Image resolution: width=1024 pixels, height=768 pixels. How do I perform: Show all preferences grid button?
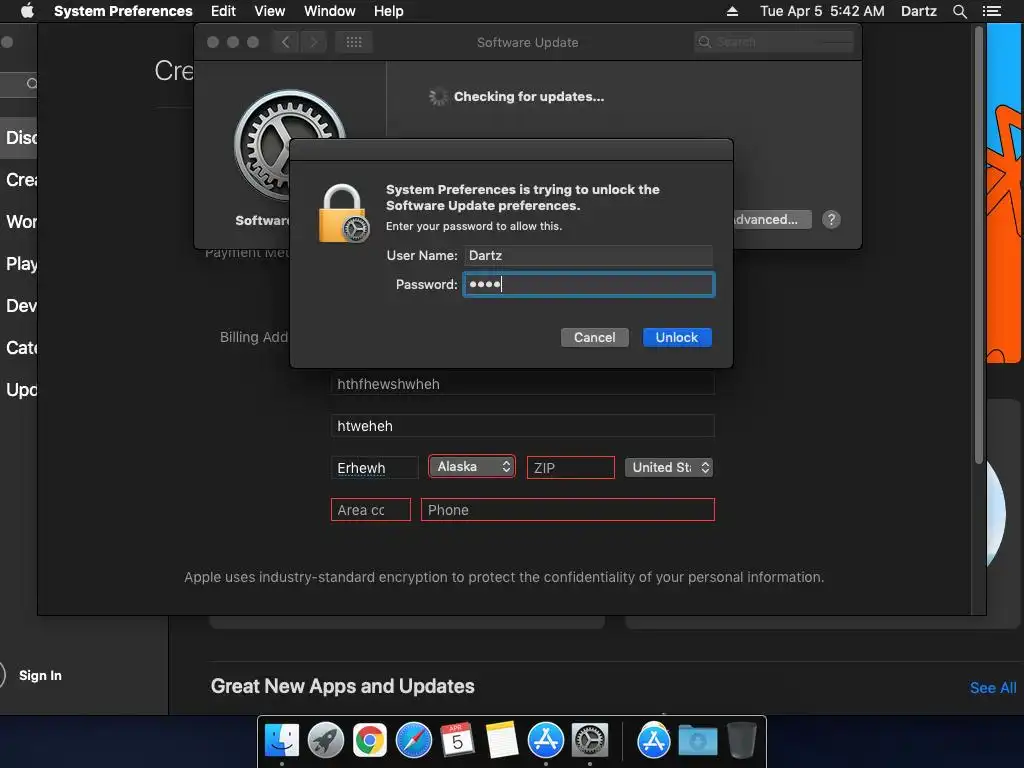354,42
